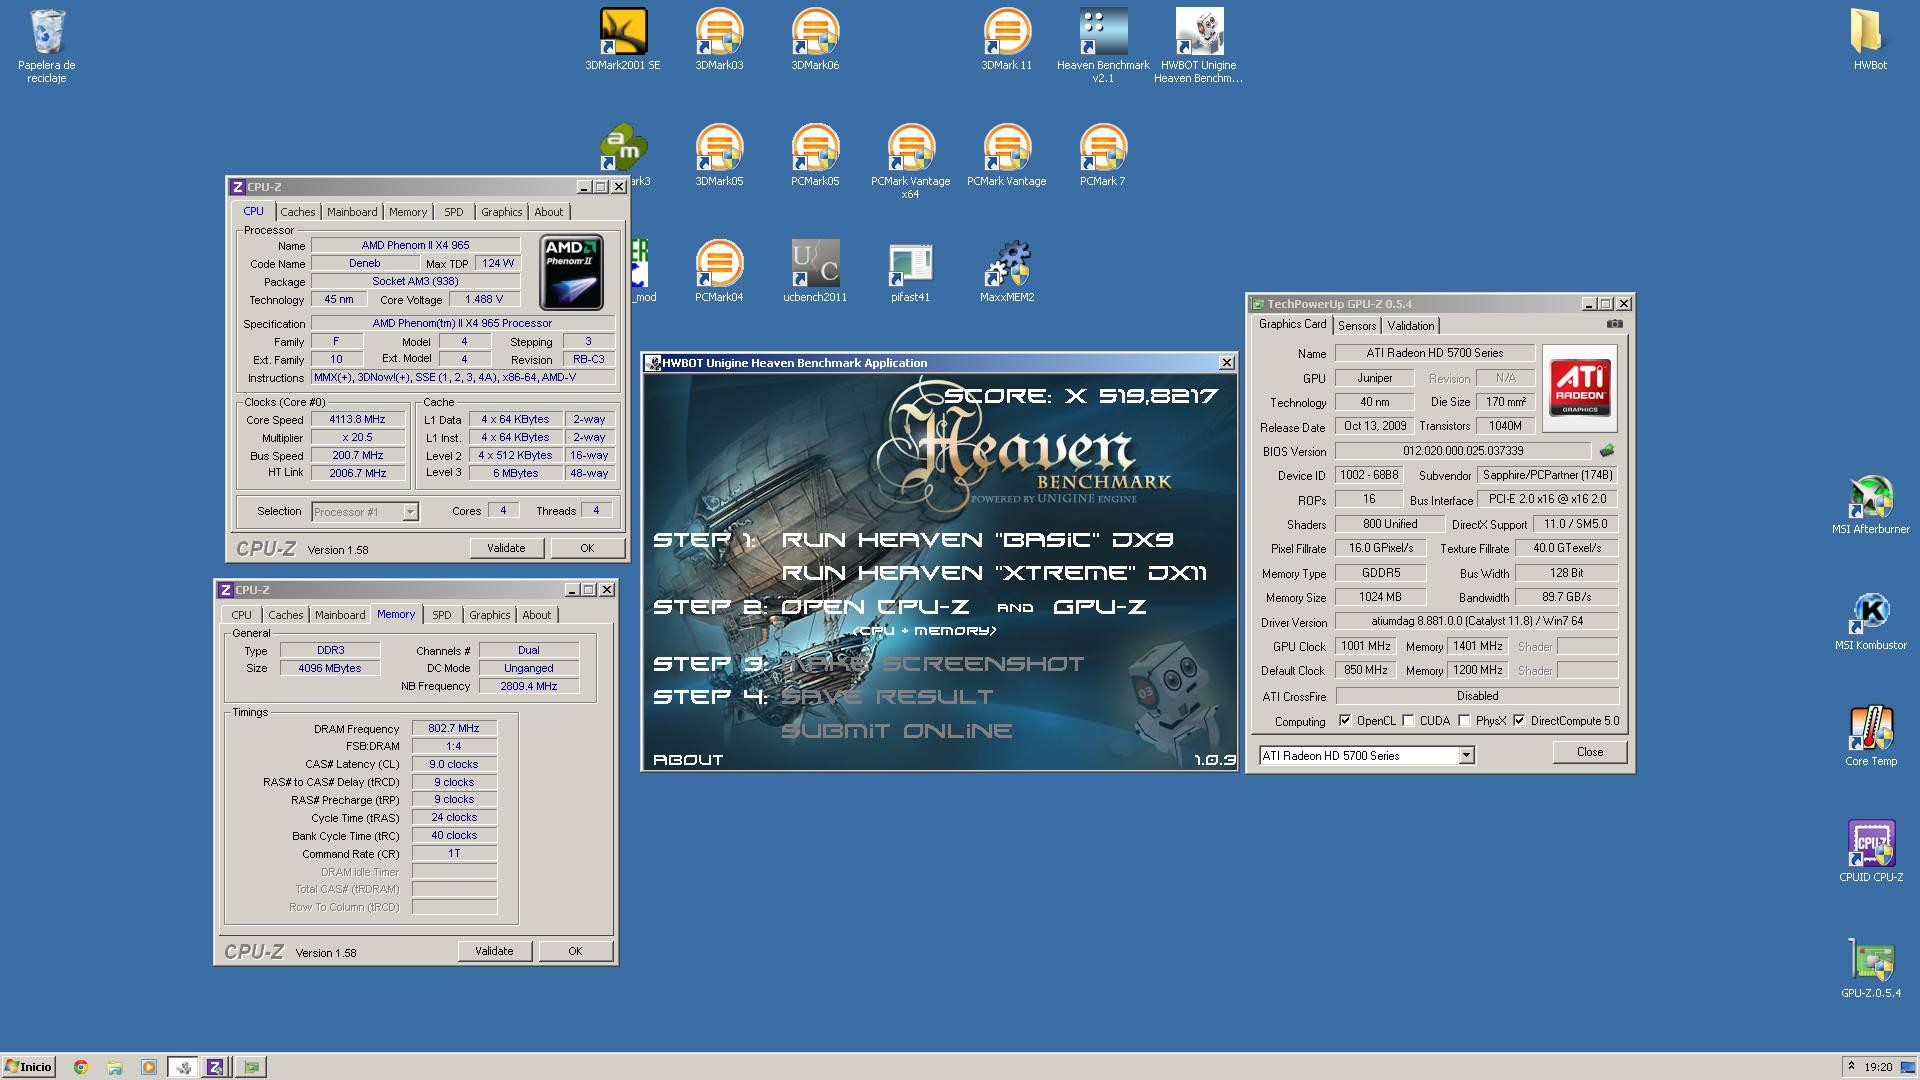Click Run Heaven "Basic" DX9

click(x=977, y=540)
